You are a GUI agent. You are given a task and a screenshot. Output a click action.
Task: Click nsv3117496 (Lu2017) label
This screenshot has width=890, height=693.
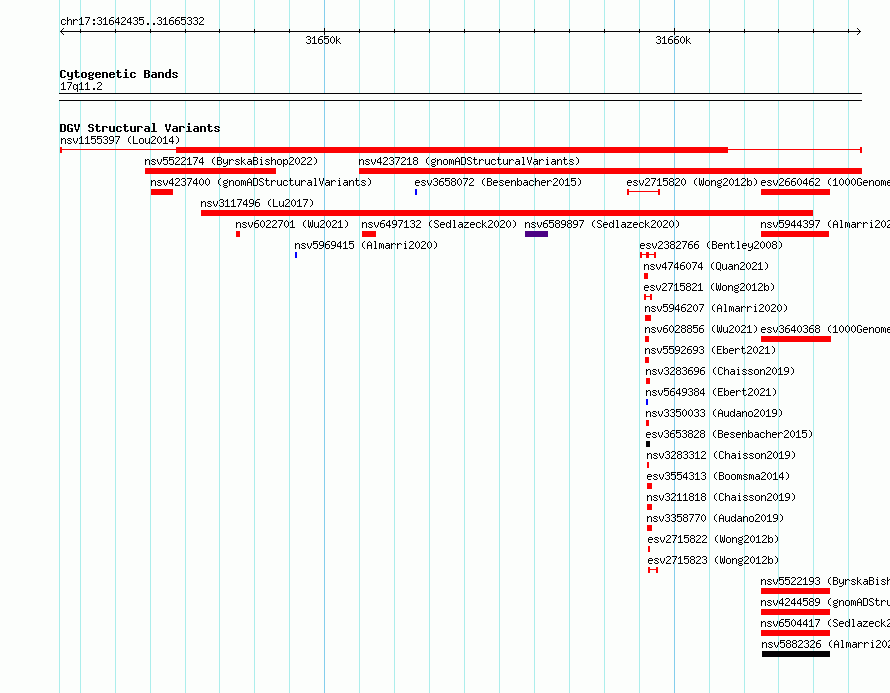pos(257,203)
